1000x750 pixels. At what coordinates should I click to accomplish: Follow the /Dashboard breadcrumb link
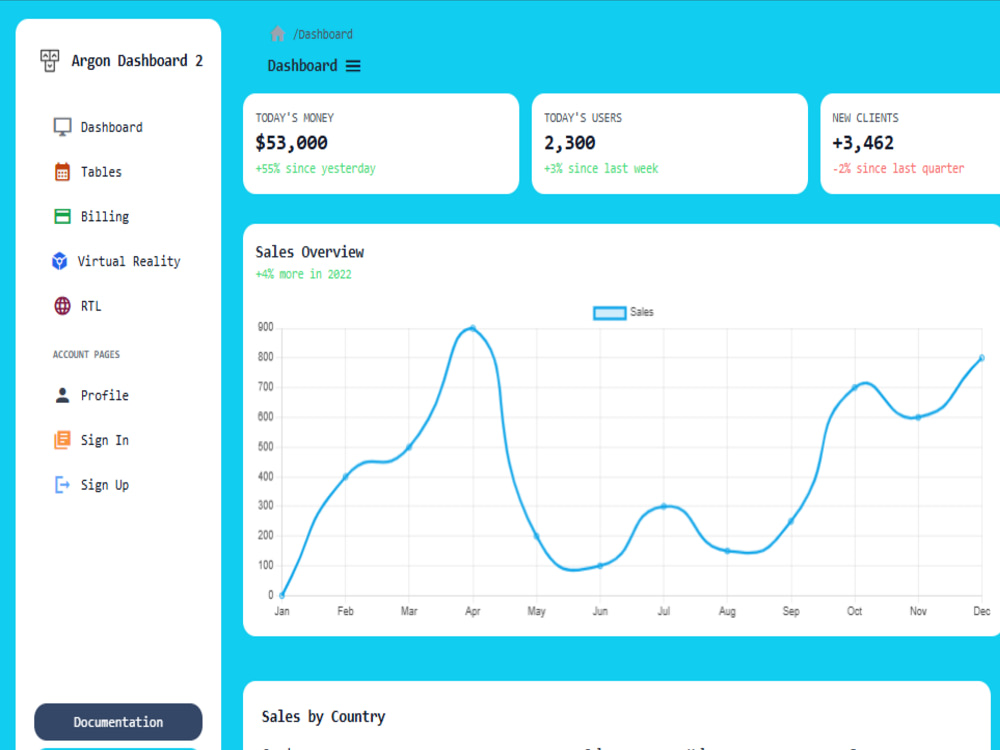320,33
